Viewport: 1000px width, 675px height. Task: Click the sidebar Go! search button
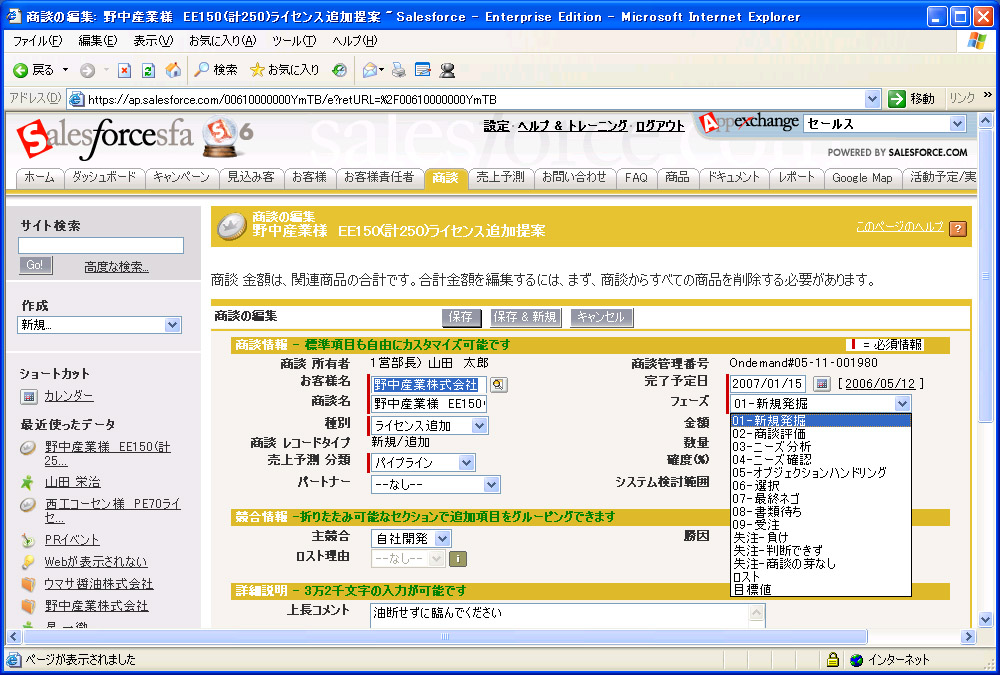point(35,265)
